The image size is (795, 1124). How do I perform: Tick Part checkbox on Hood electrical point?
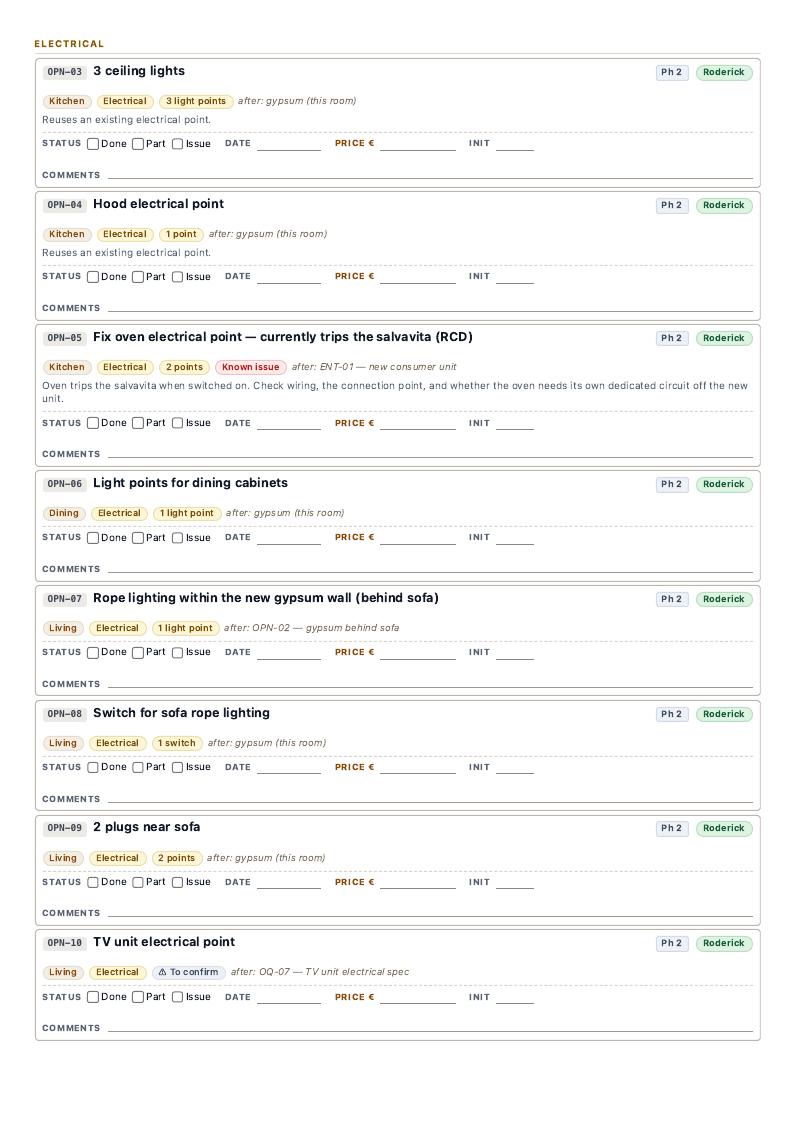point(138,277)
